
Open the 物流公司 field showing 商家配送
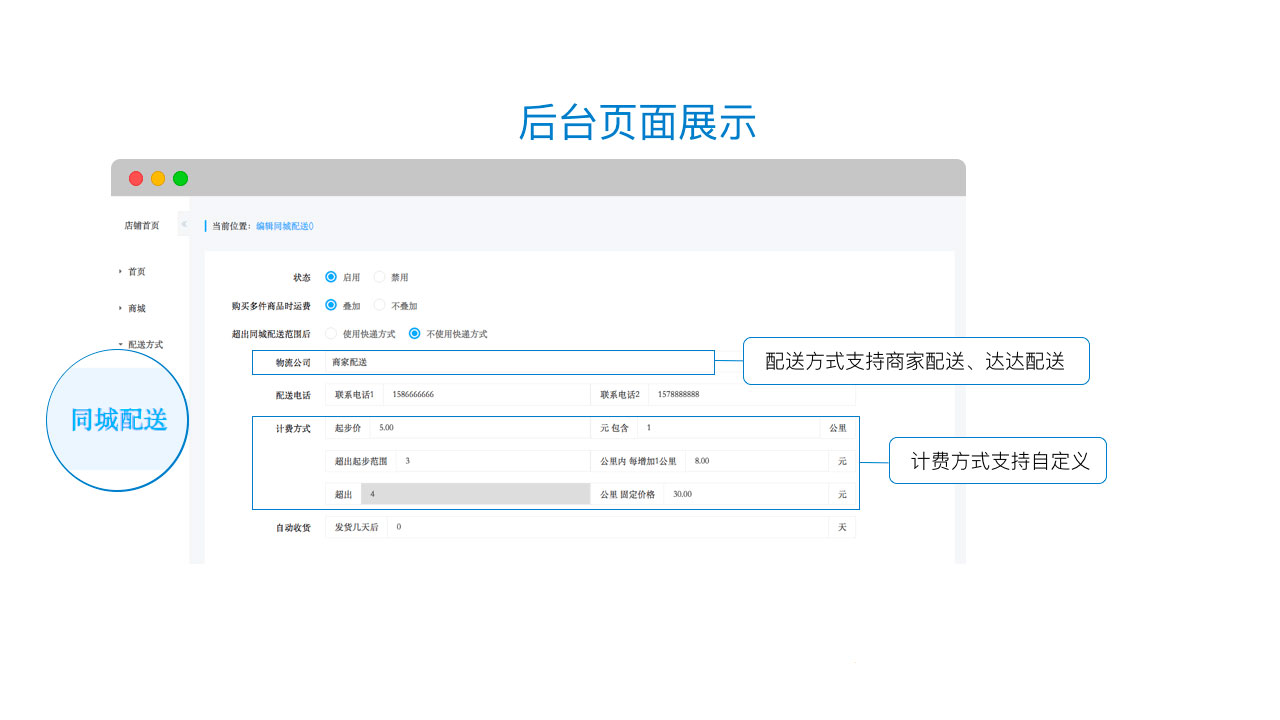click(x=519, y=362)
